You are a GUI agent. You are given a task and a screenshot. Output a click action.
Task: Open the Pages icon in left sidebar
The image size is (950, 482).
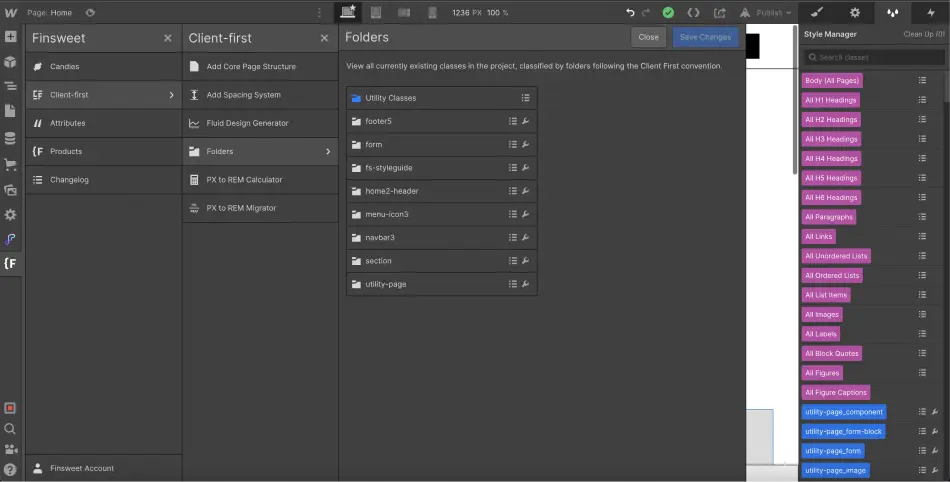(x=10, y=111)
